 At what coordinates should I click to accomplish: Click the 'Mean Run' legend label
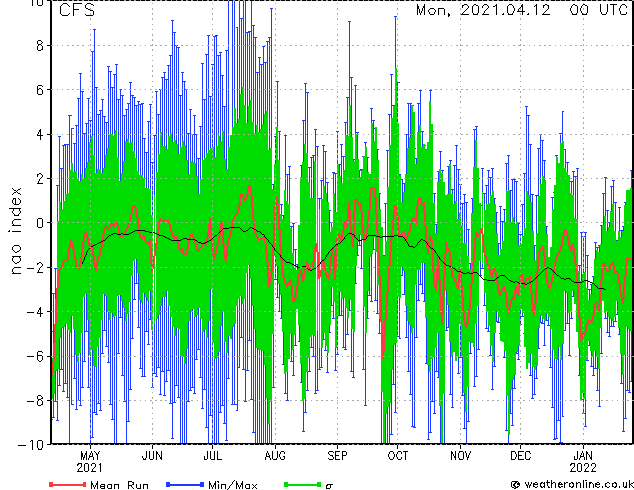tap(119, 485)
